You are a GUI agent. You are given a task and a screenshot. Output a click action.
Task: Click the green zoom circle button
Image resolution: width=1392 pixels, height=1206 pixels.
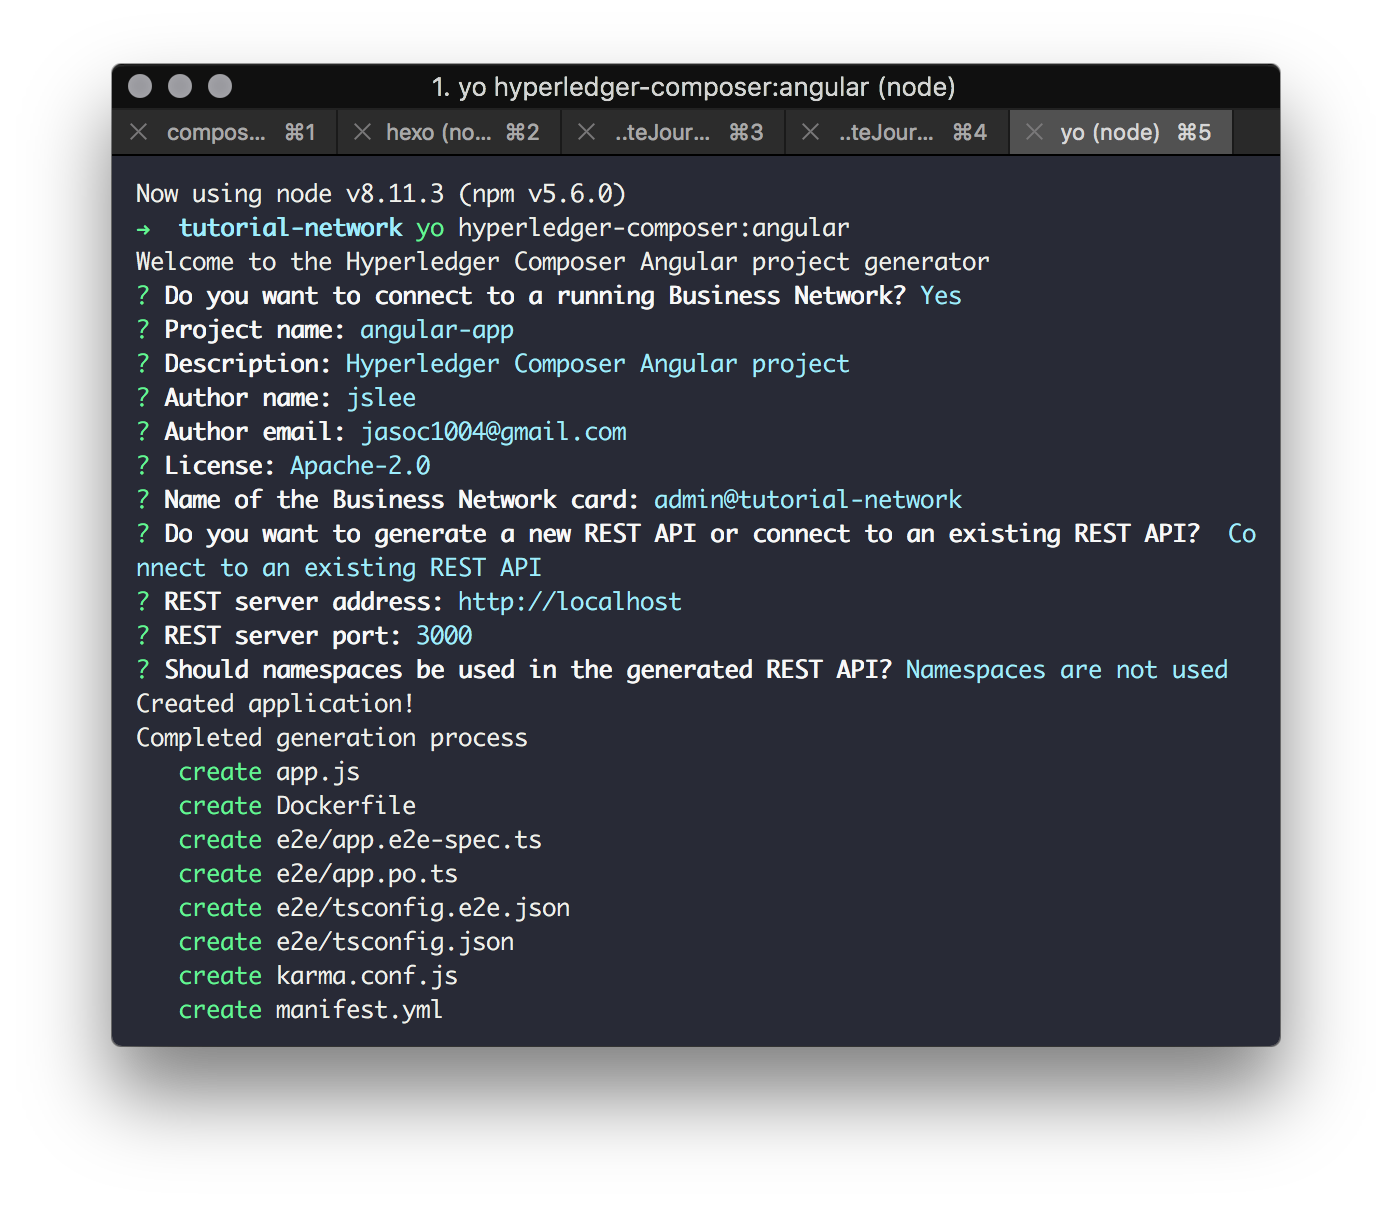click(219, 86)
